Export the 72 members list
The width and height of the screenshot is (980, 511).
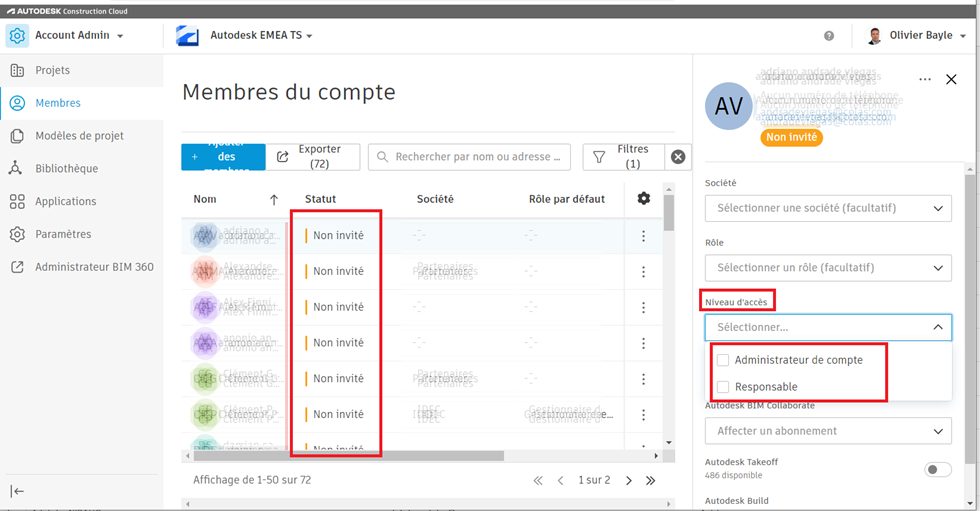pos(313,157)
